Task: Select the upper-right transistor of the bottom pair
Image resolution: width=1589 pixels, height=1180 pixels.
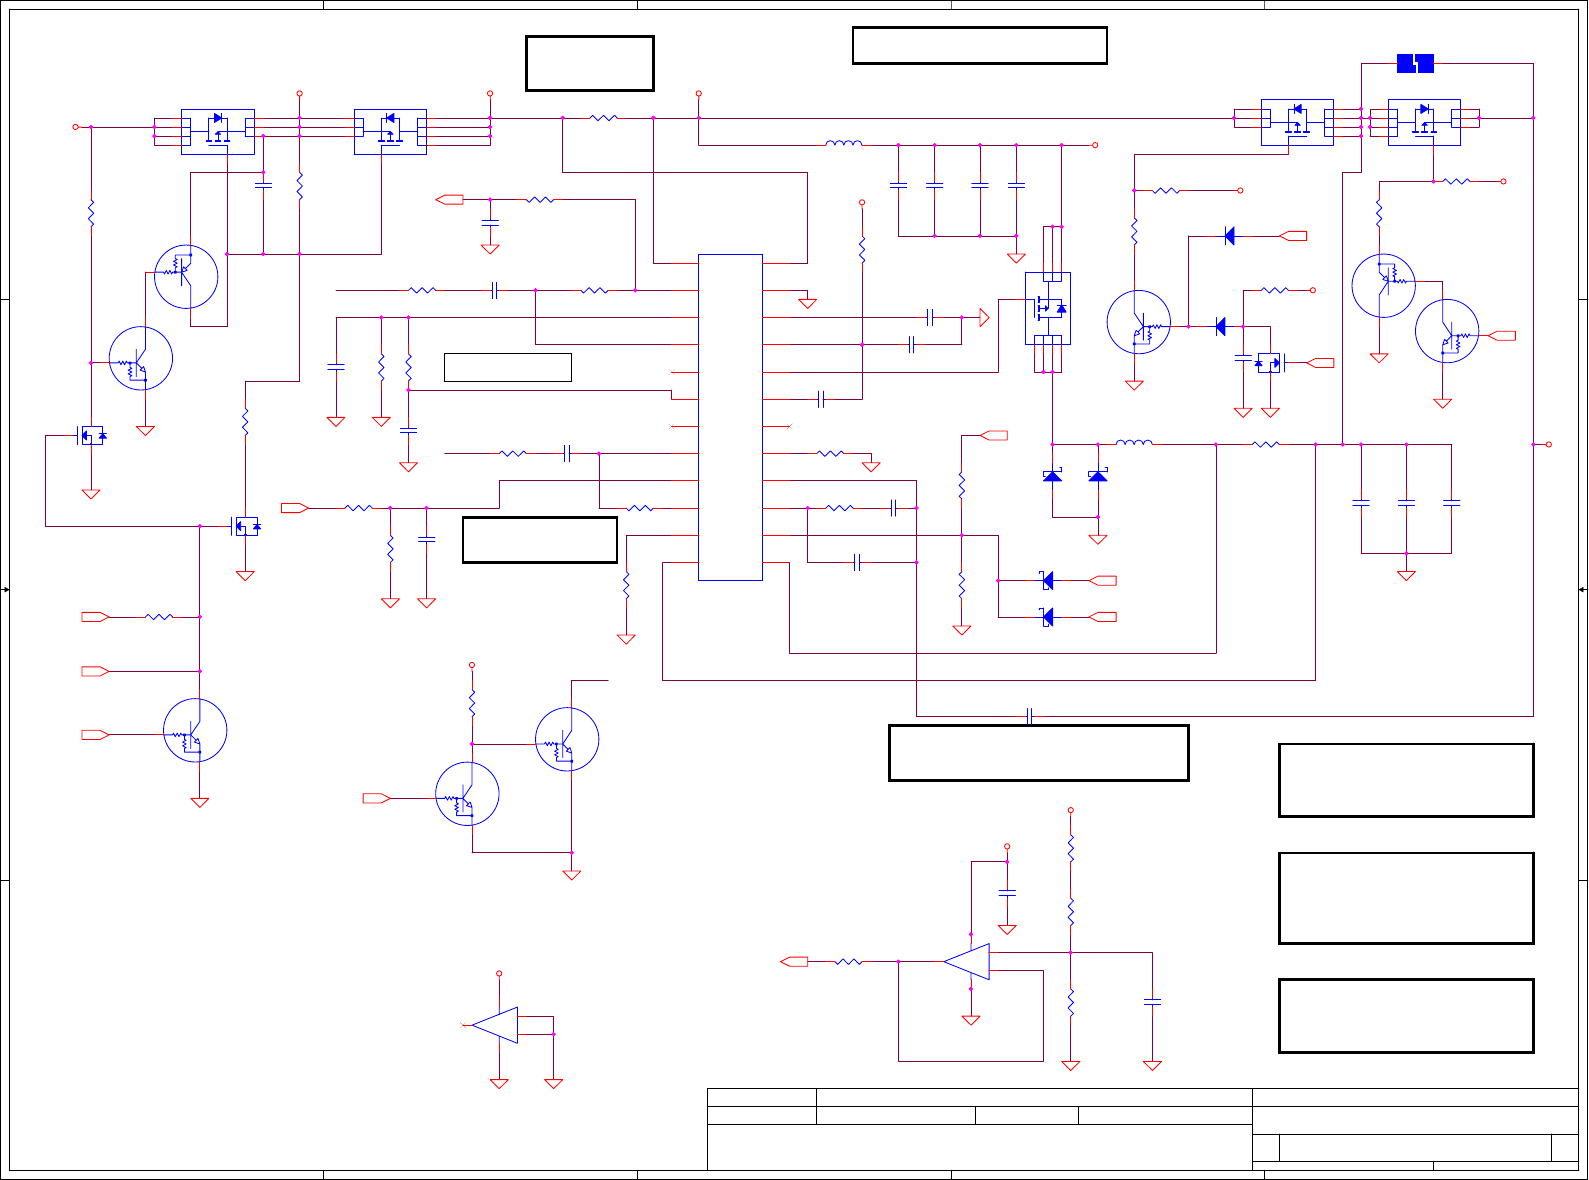Action: (x=567, y=739)
